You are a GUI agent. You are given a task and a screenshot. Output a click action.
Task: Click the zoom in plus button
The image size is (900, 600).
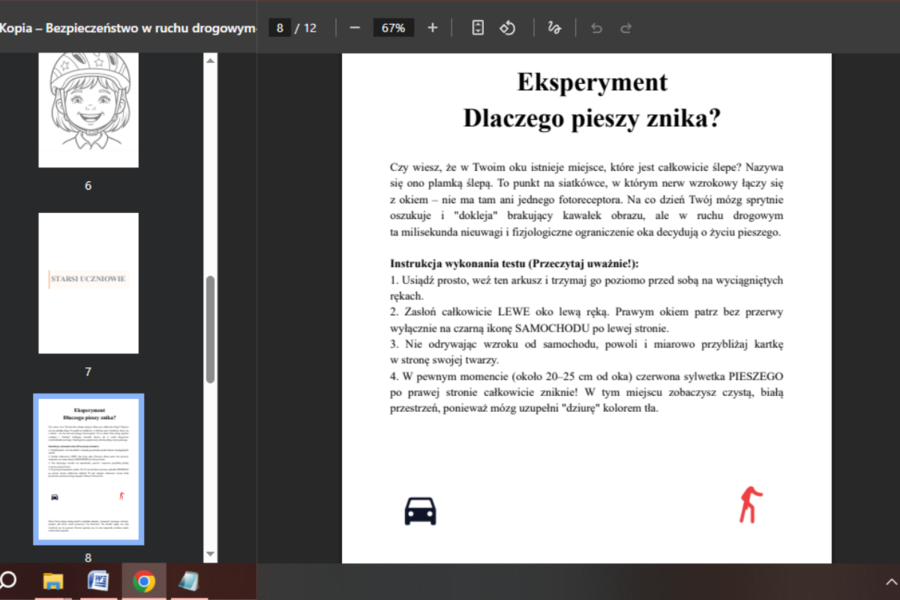(x=432, y=28)
